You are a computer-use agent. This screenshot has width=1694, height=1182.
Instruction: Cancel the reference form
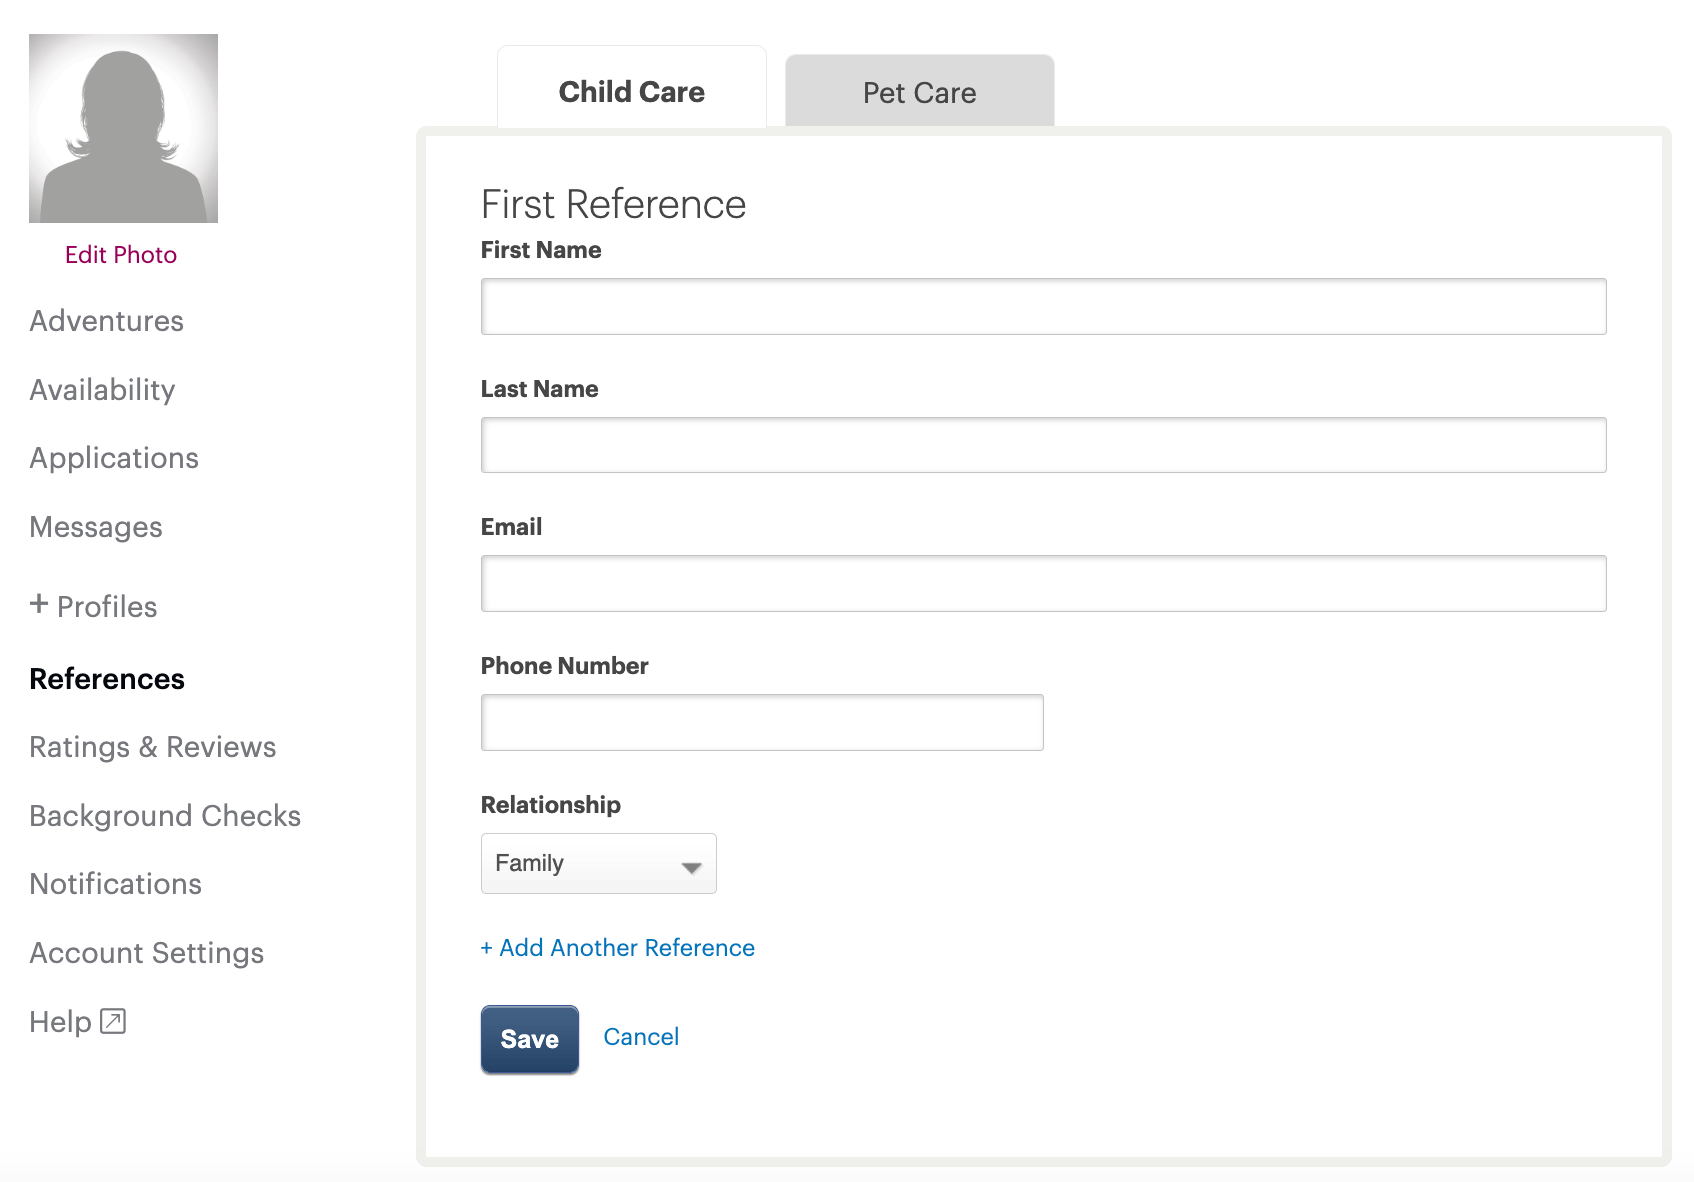click(x=641, y=1037)
